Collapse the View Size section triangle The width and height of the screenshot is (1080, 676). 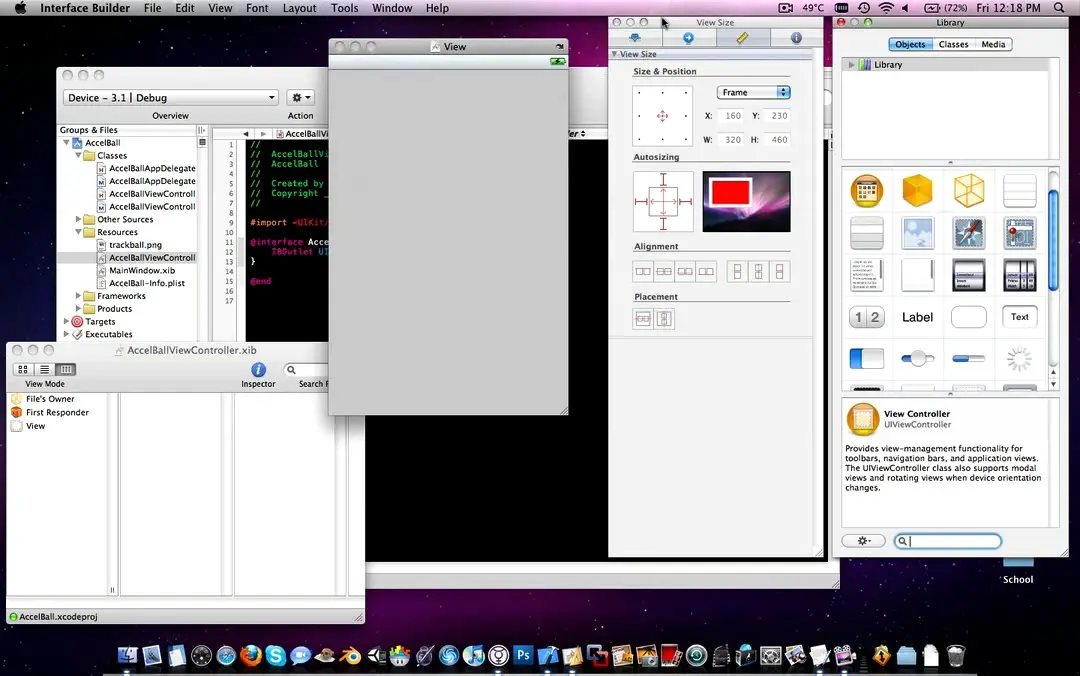[x=614, y=54]
